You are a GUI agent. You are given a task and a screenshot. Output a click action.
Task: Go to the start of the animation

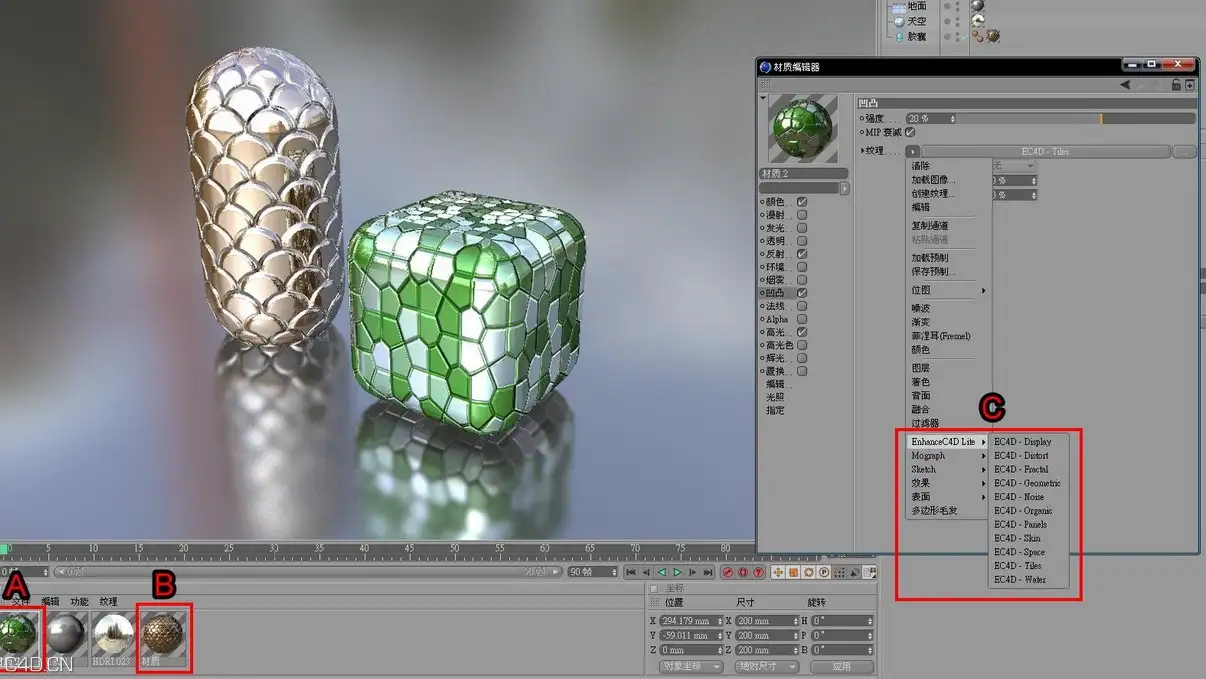pos(630,572)
